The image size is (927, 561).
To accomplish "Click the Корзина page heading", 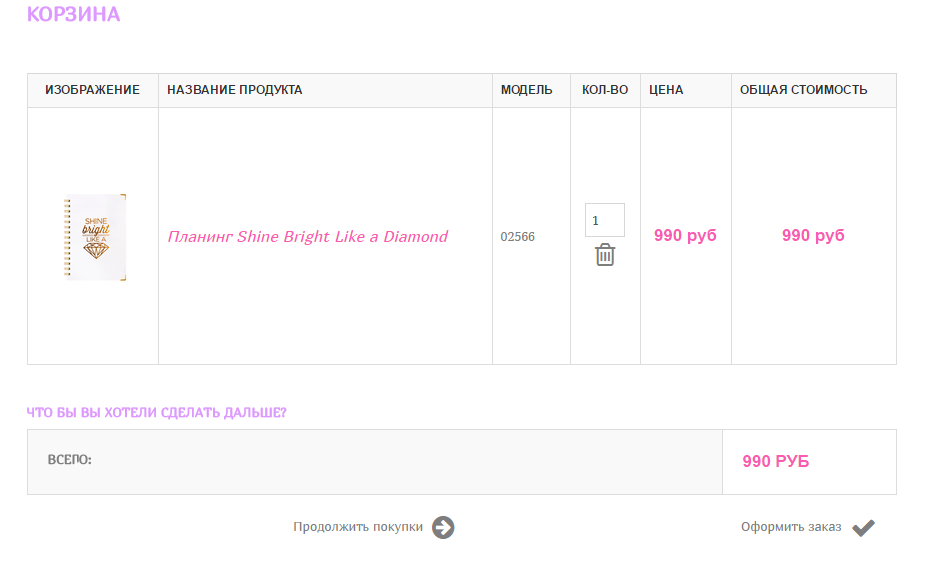I will click(x=73, y=14).
